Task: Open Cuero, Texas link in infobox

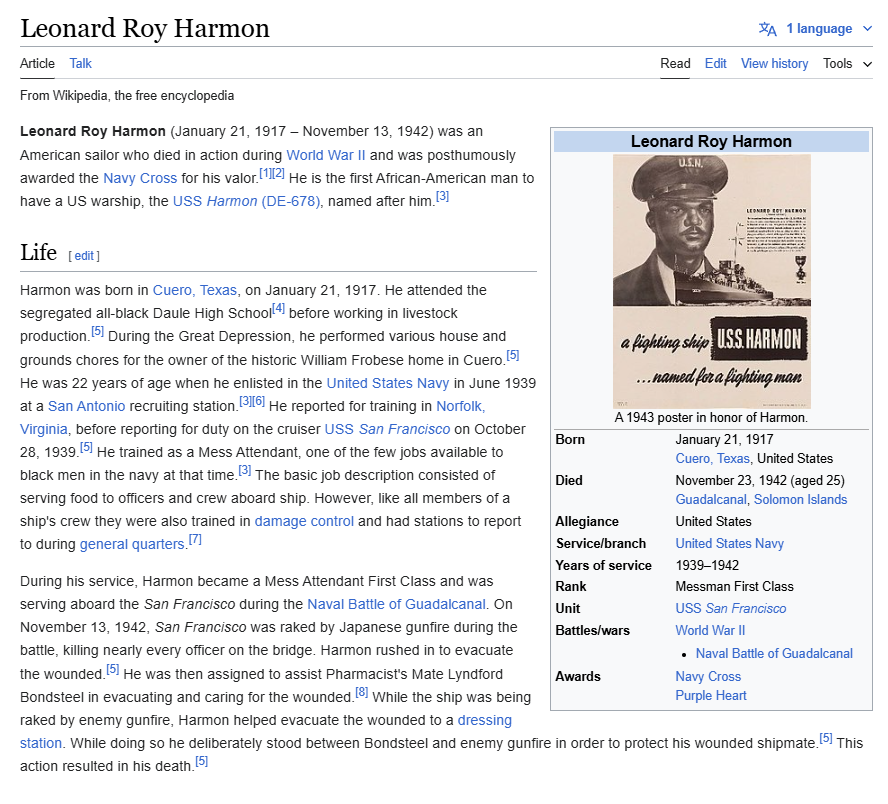Action: (712, 459)
